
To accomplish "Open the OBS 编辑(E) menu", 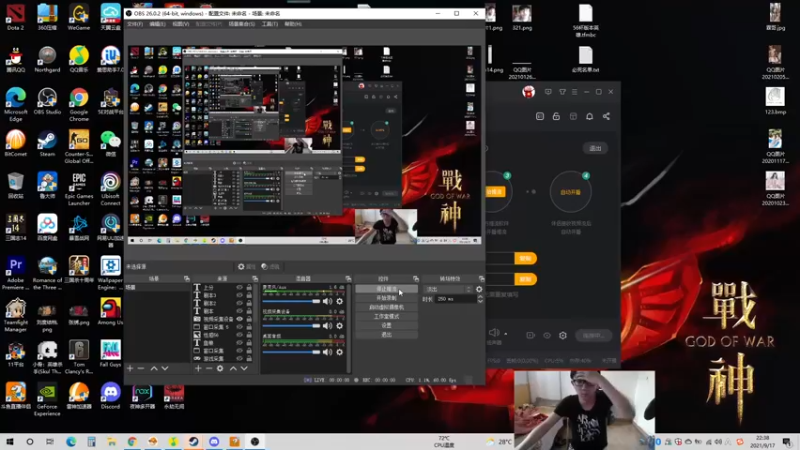I will pos(157,24).
